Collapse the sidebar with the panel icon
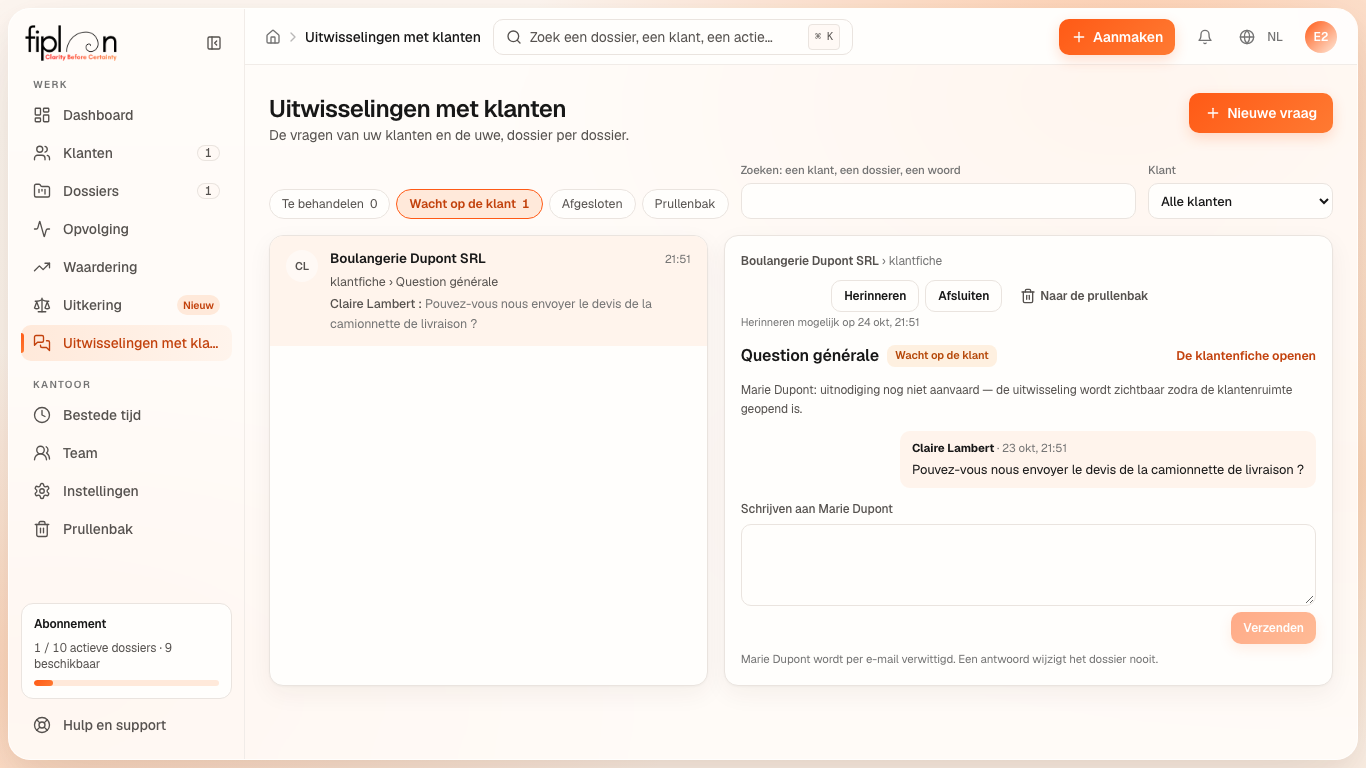Image resolution: width=1366 pixels, height=768 pixels. coord(214,43)
